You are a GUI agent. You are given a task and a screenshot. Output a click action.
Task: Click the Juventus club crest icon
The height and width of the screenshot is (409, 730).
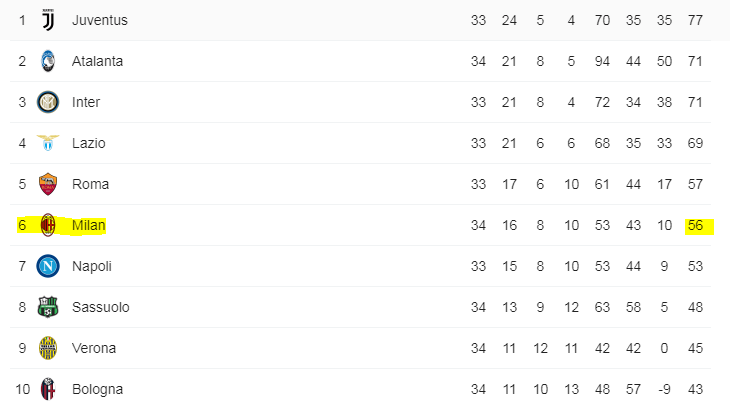click(47, 20)
